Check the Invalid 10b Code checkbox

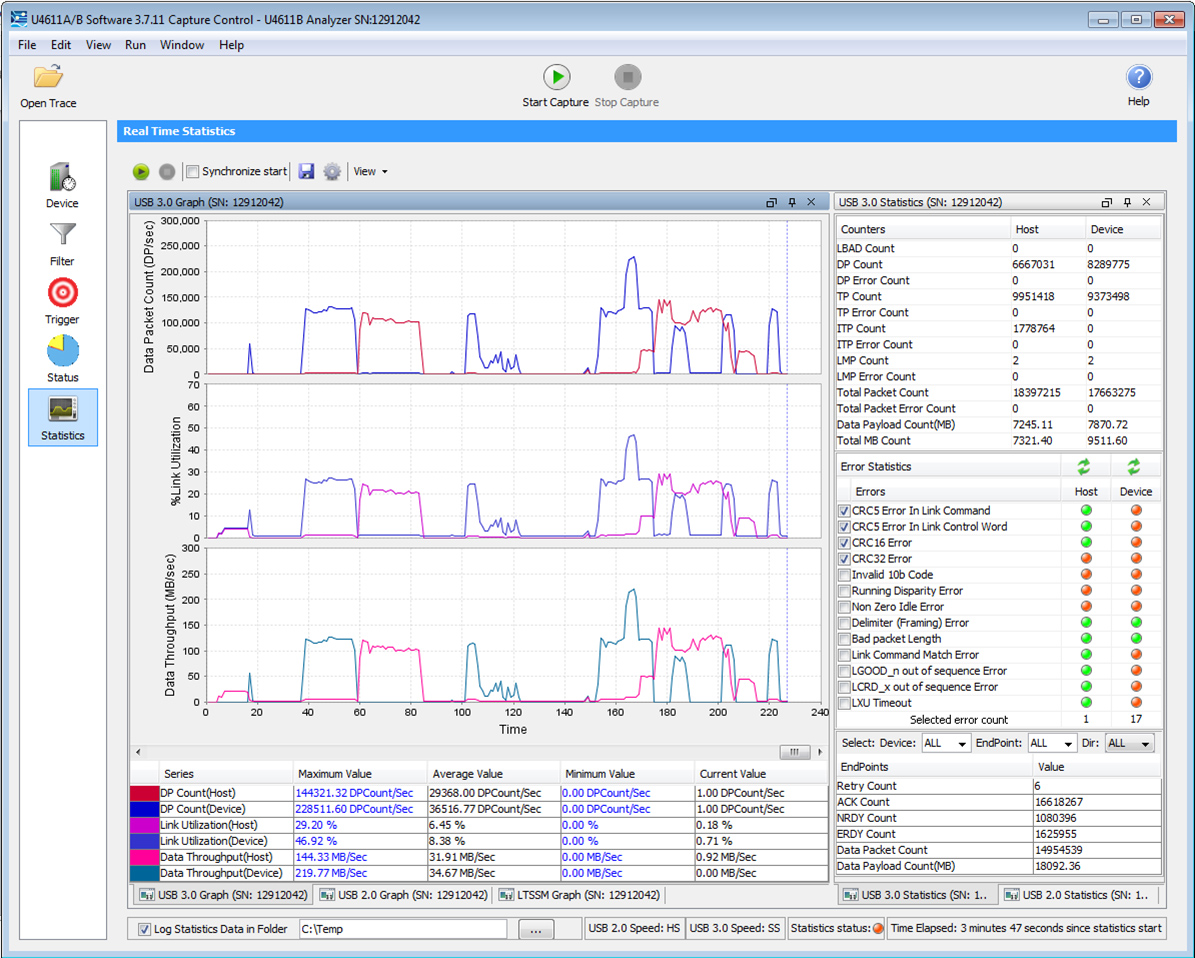[844, 575]
